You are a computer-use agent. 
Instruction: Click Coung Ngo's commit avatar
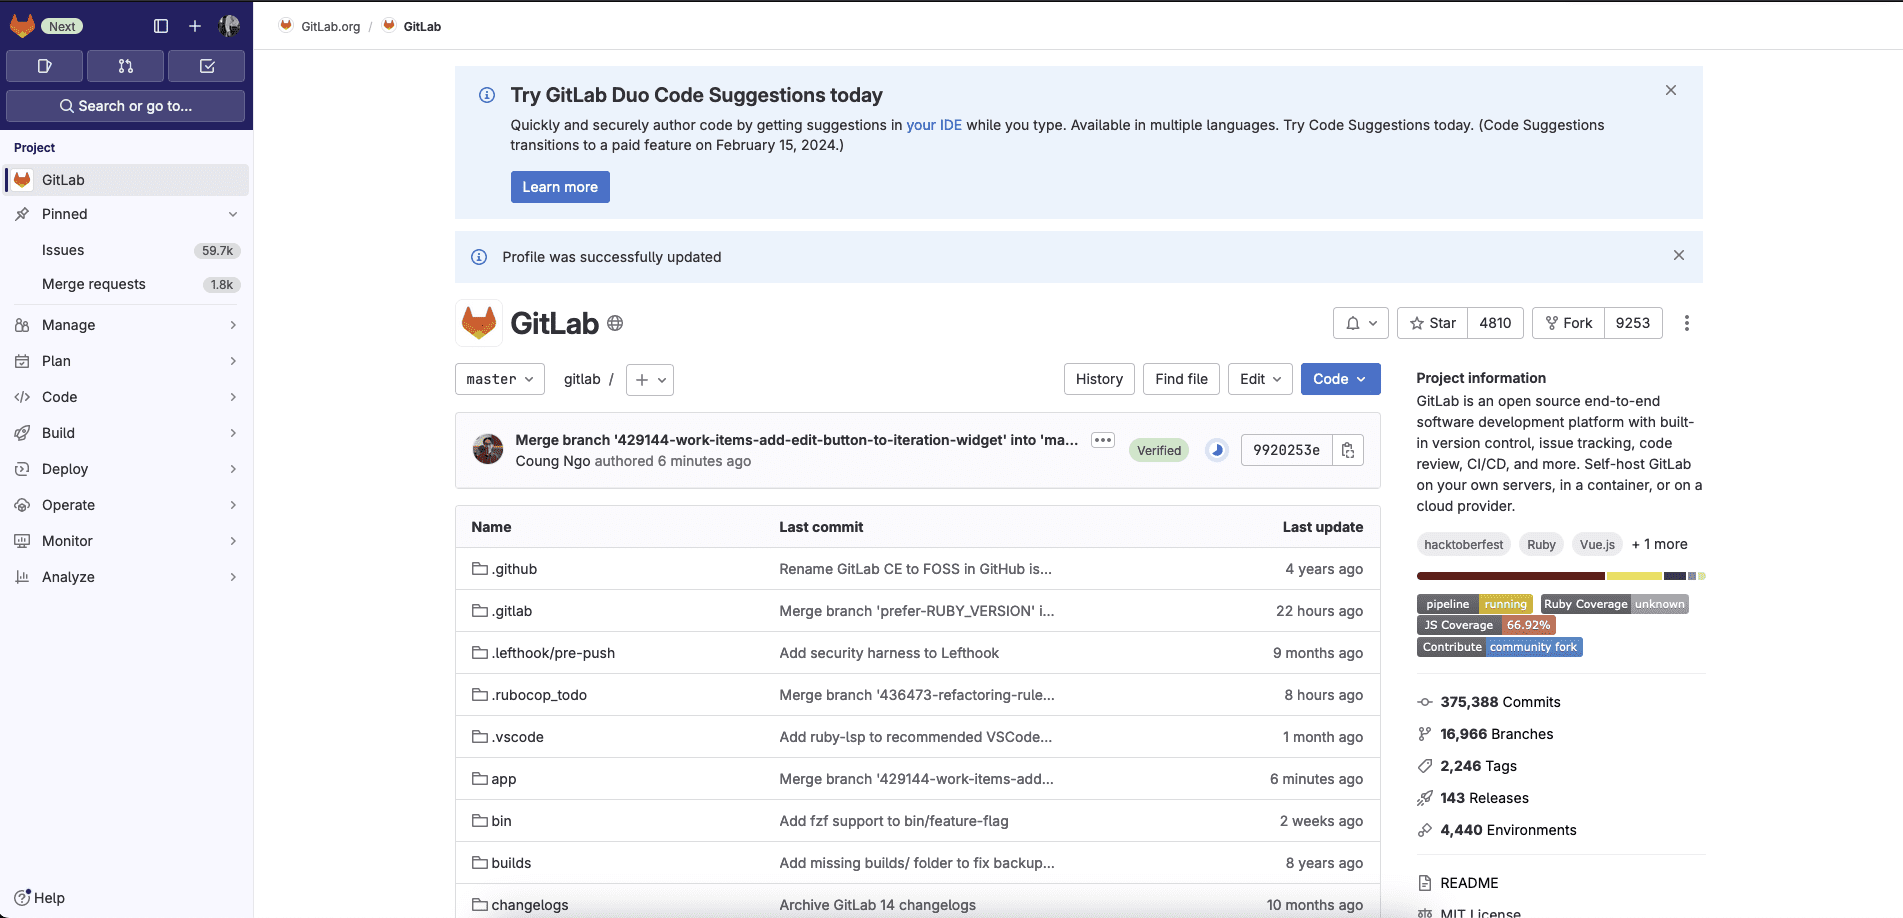click(x=487, y=449)
